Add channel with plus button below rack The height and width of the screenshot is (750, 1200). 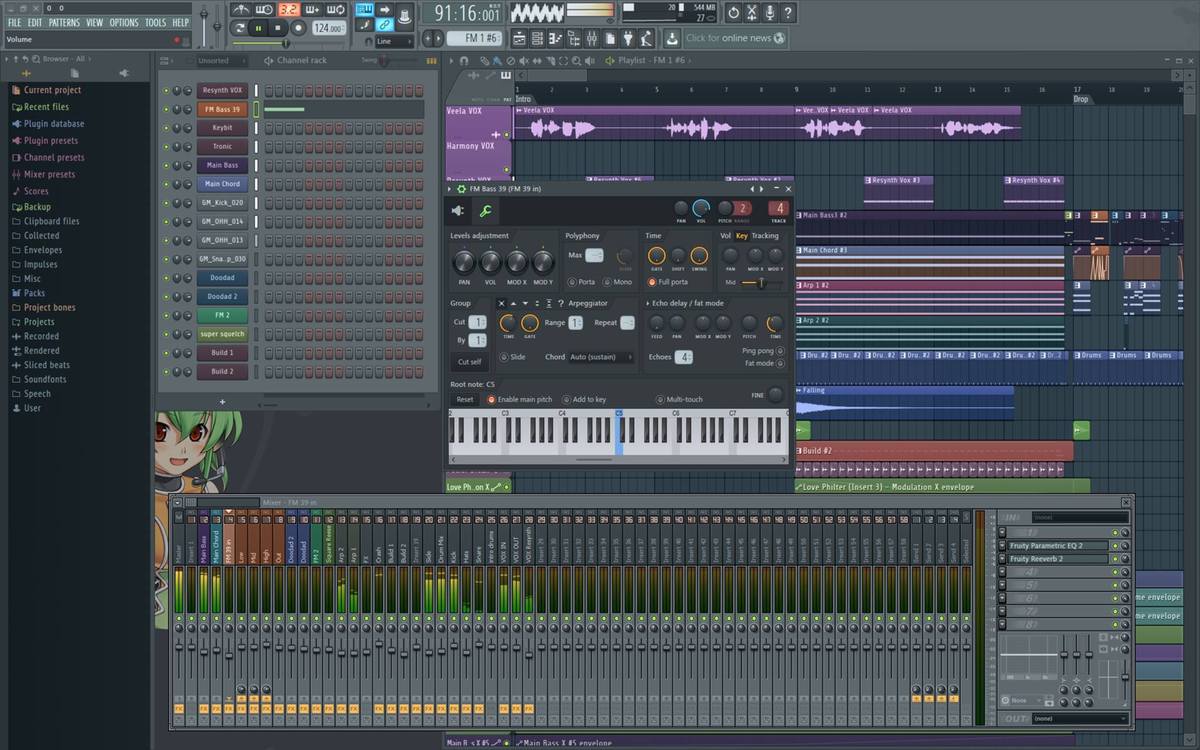pos(222,402)
